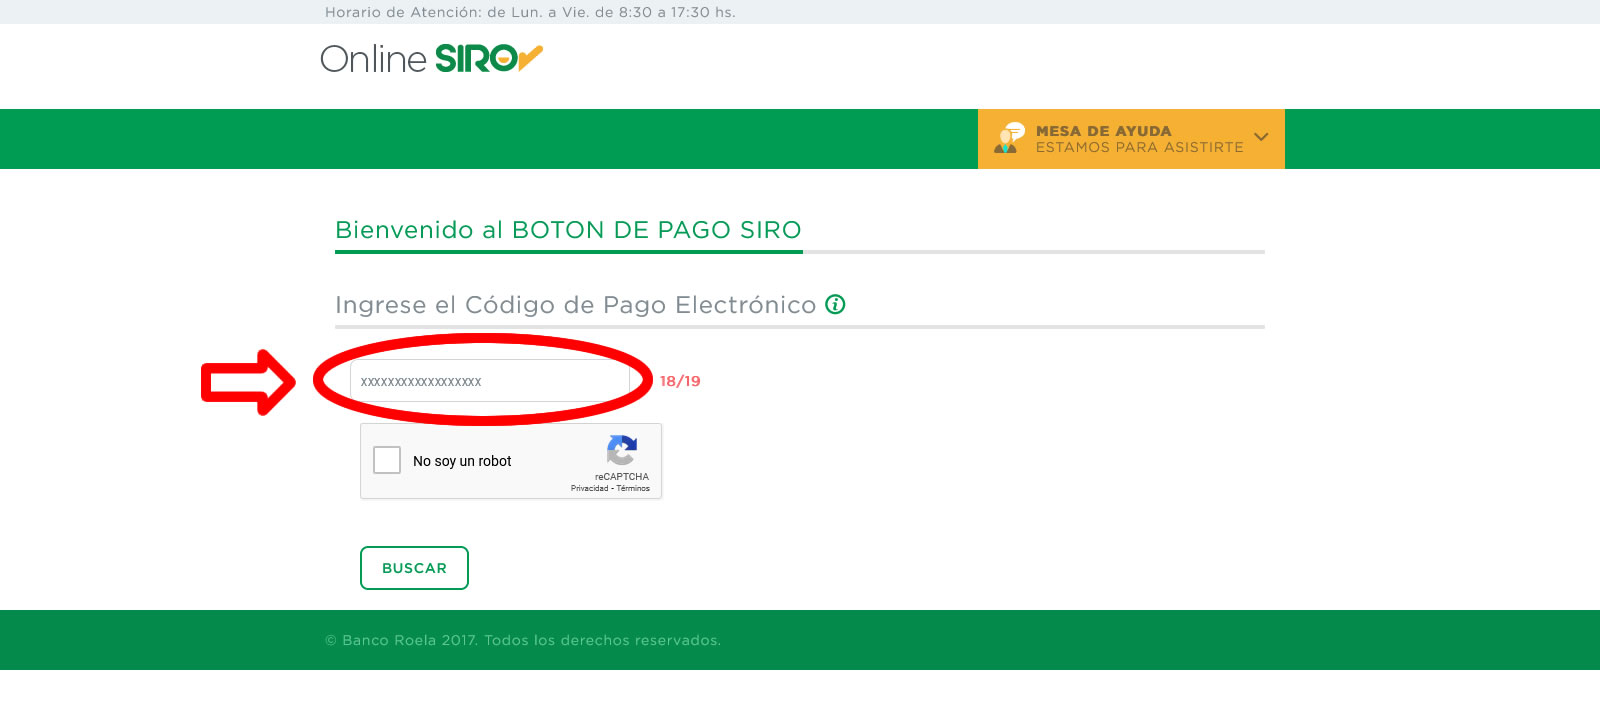Image resolution: width=1600 pixels, height=719 pixels.
Task: Check the "No soy un robot" checkbox
Action: (x=387, y=460)
